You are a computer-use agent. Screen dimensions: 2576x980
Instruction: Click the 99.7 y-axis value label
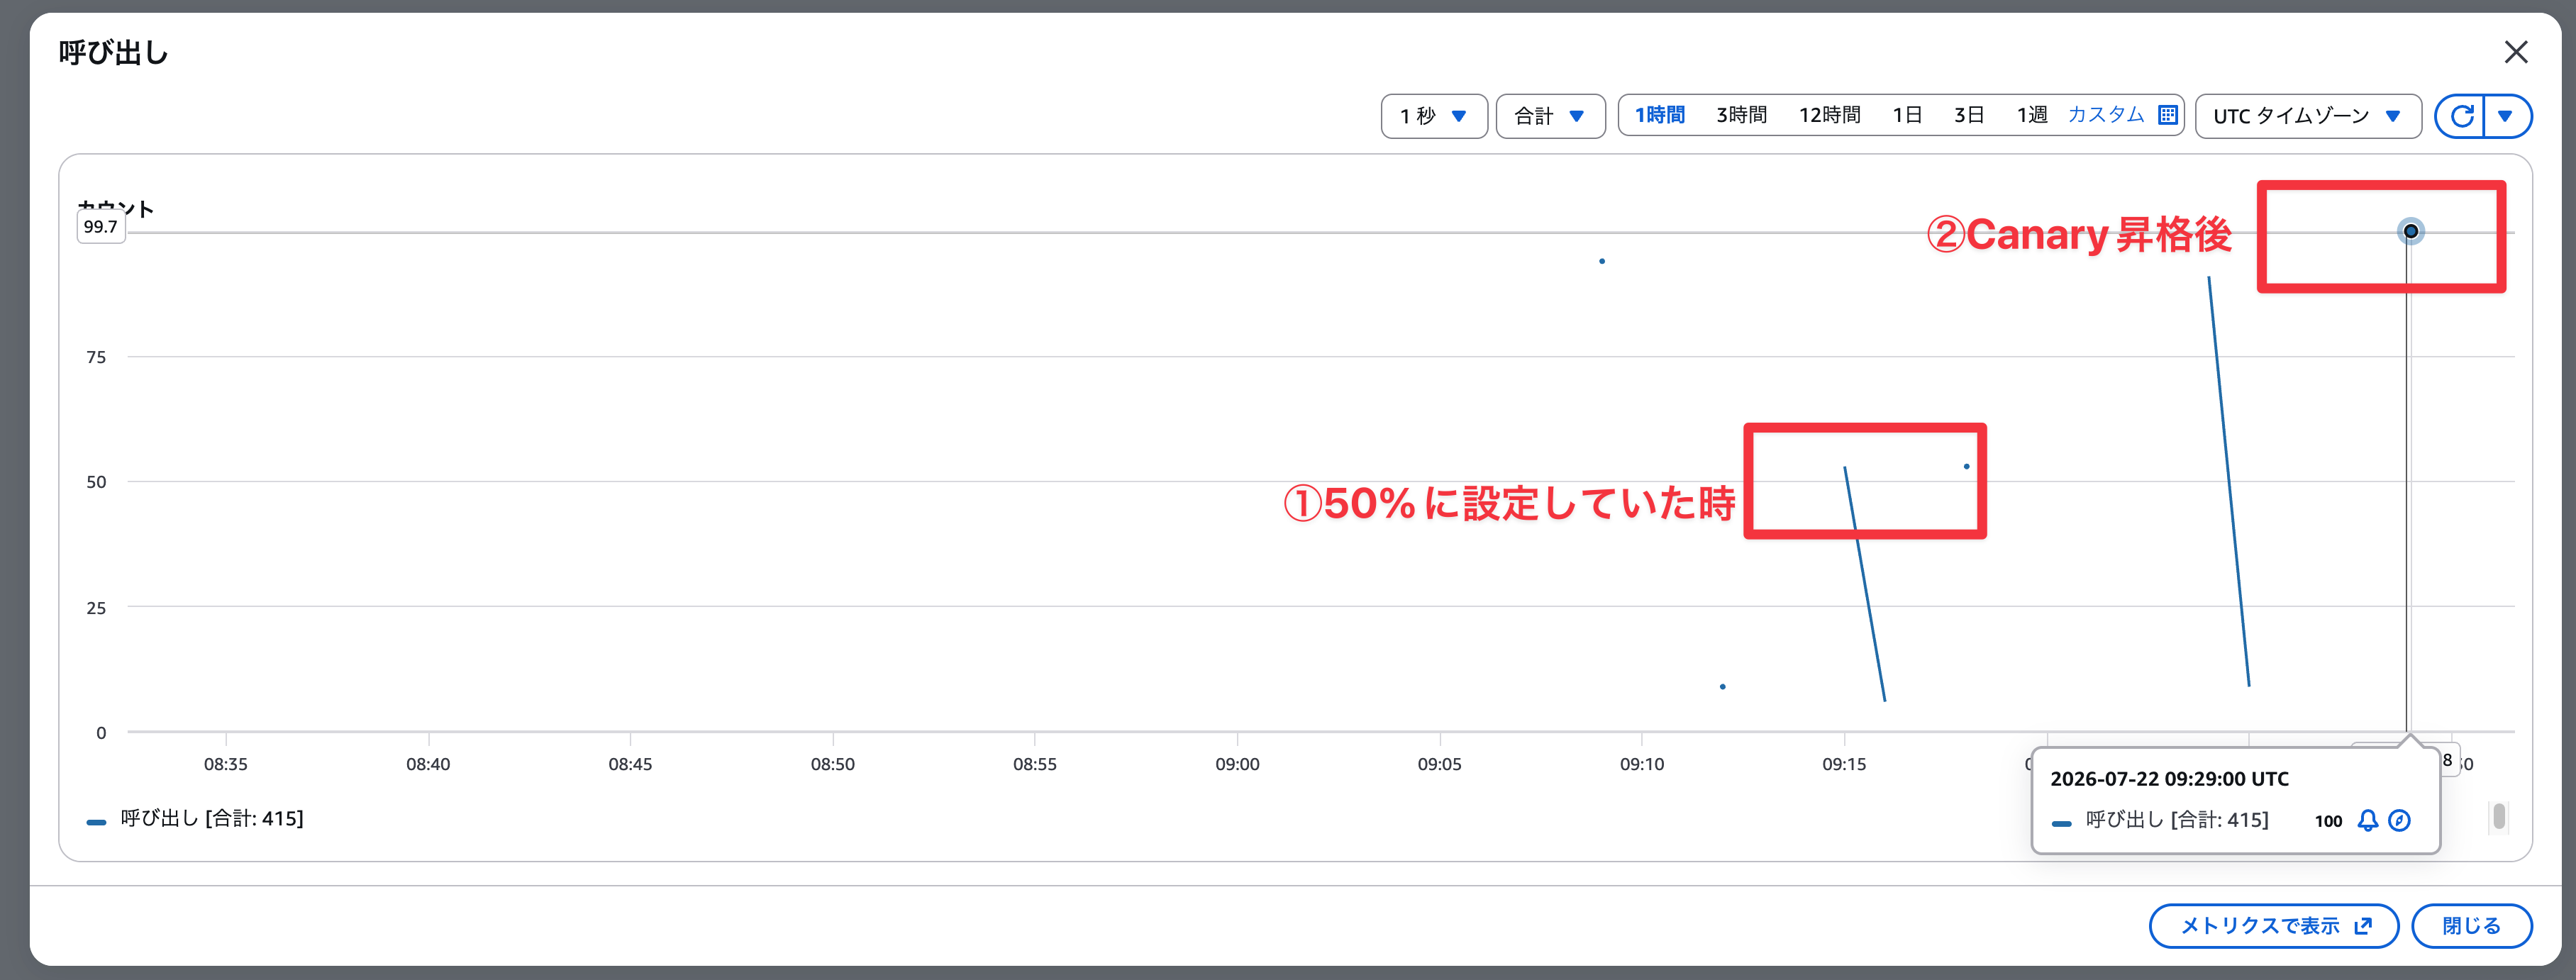click(100, 227)
